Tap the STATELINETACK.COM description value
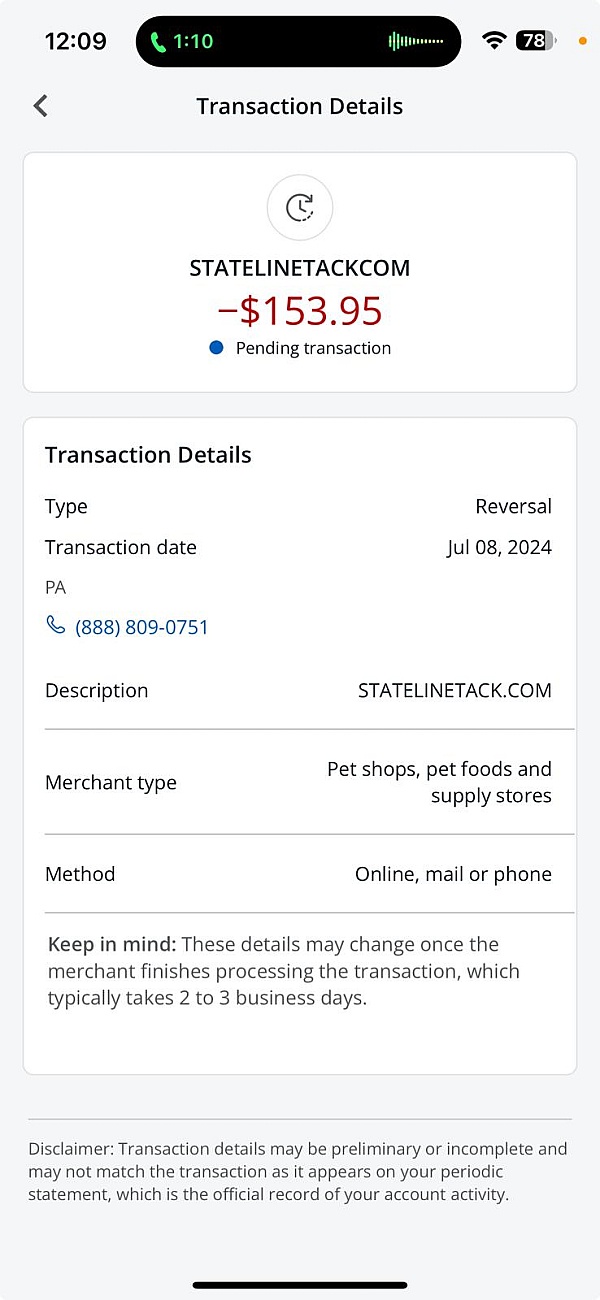Screen dimensions: 600x1300 pos(454,690)
